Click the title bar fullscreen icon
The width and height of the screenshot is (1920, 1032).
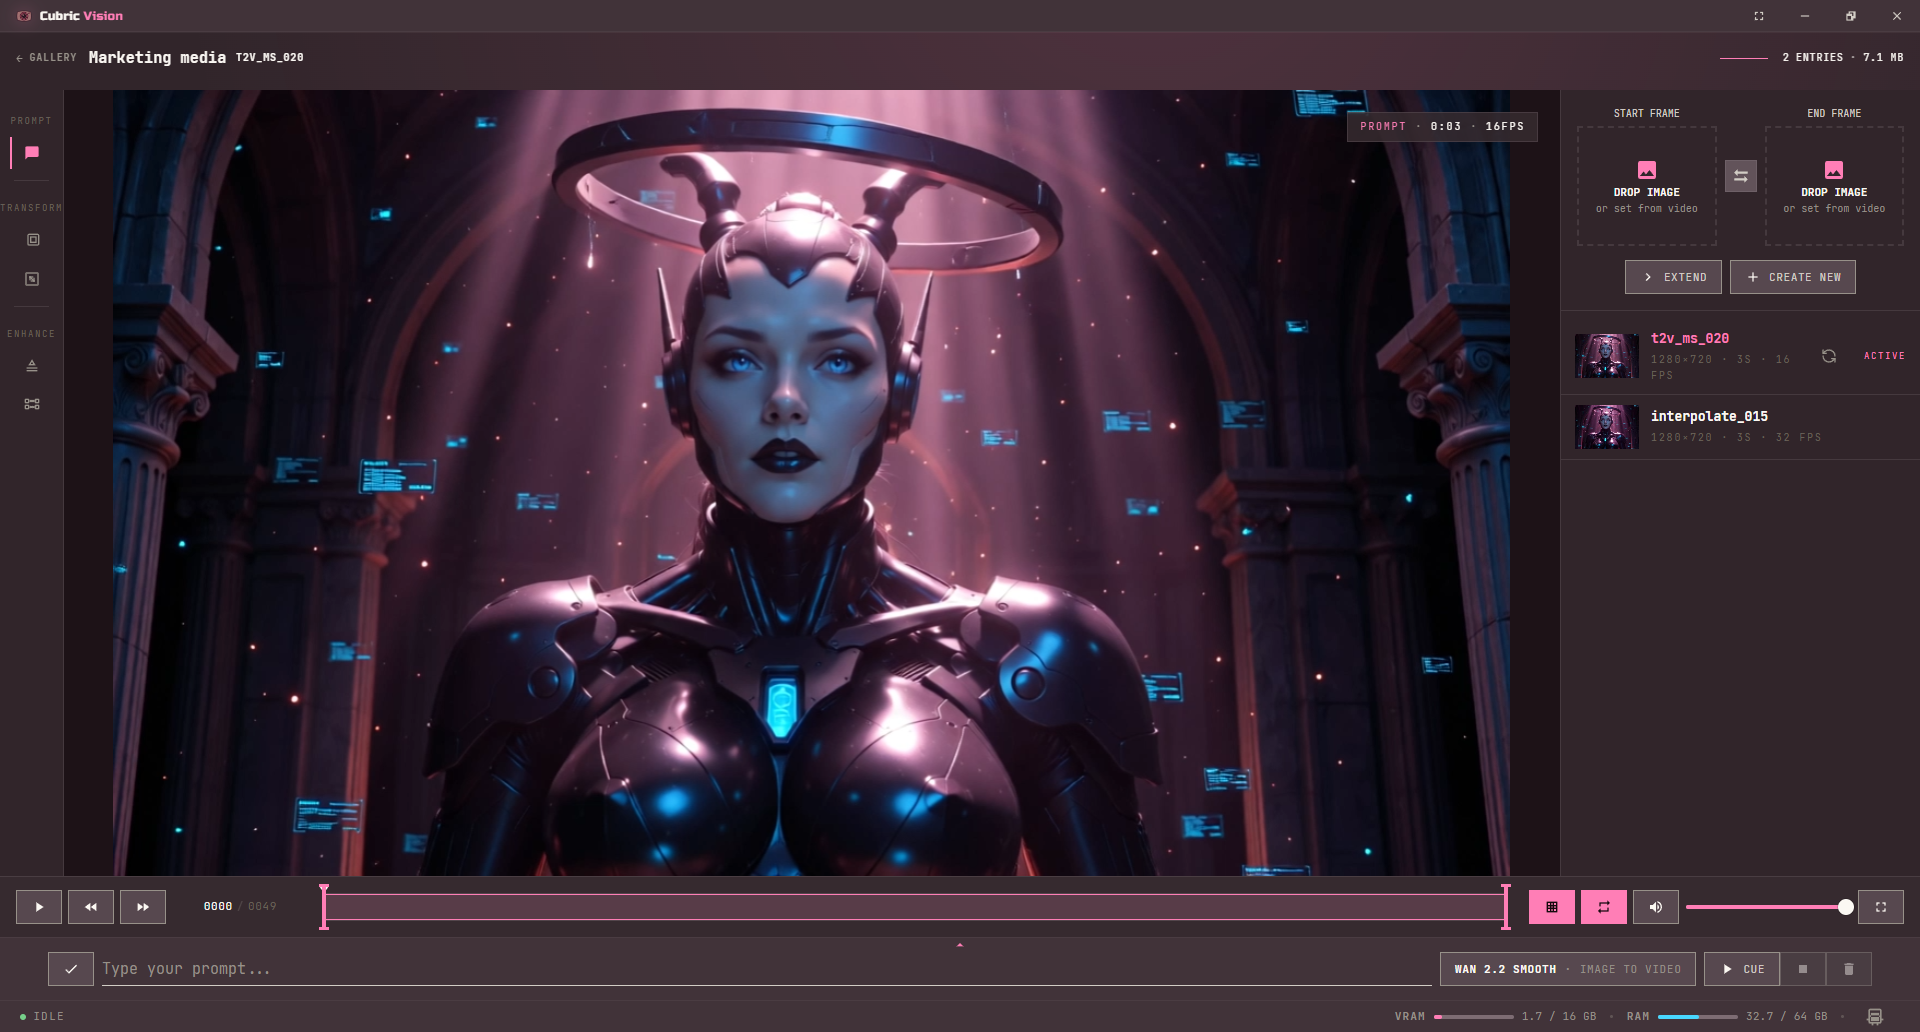(1759, 16)
